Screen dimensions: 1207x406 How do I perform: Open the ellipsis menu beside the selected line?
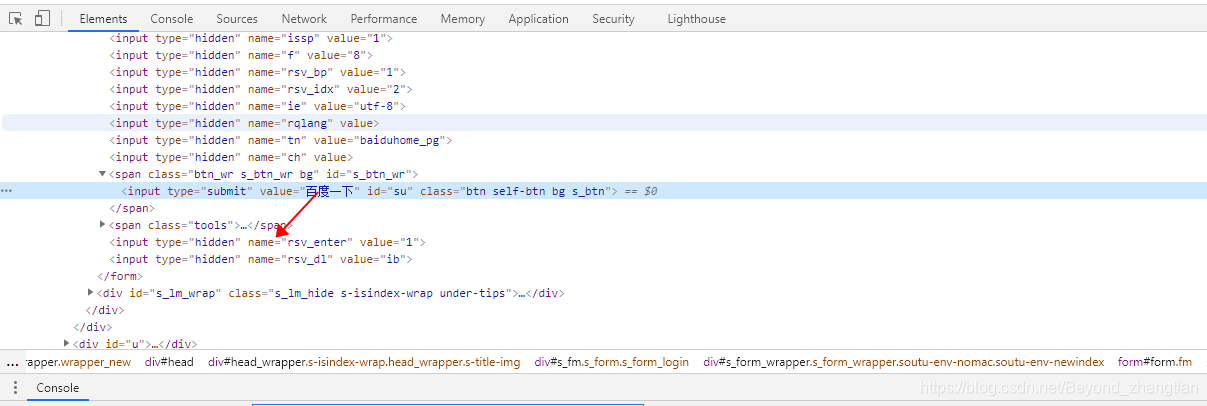6,191
